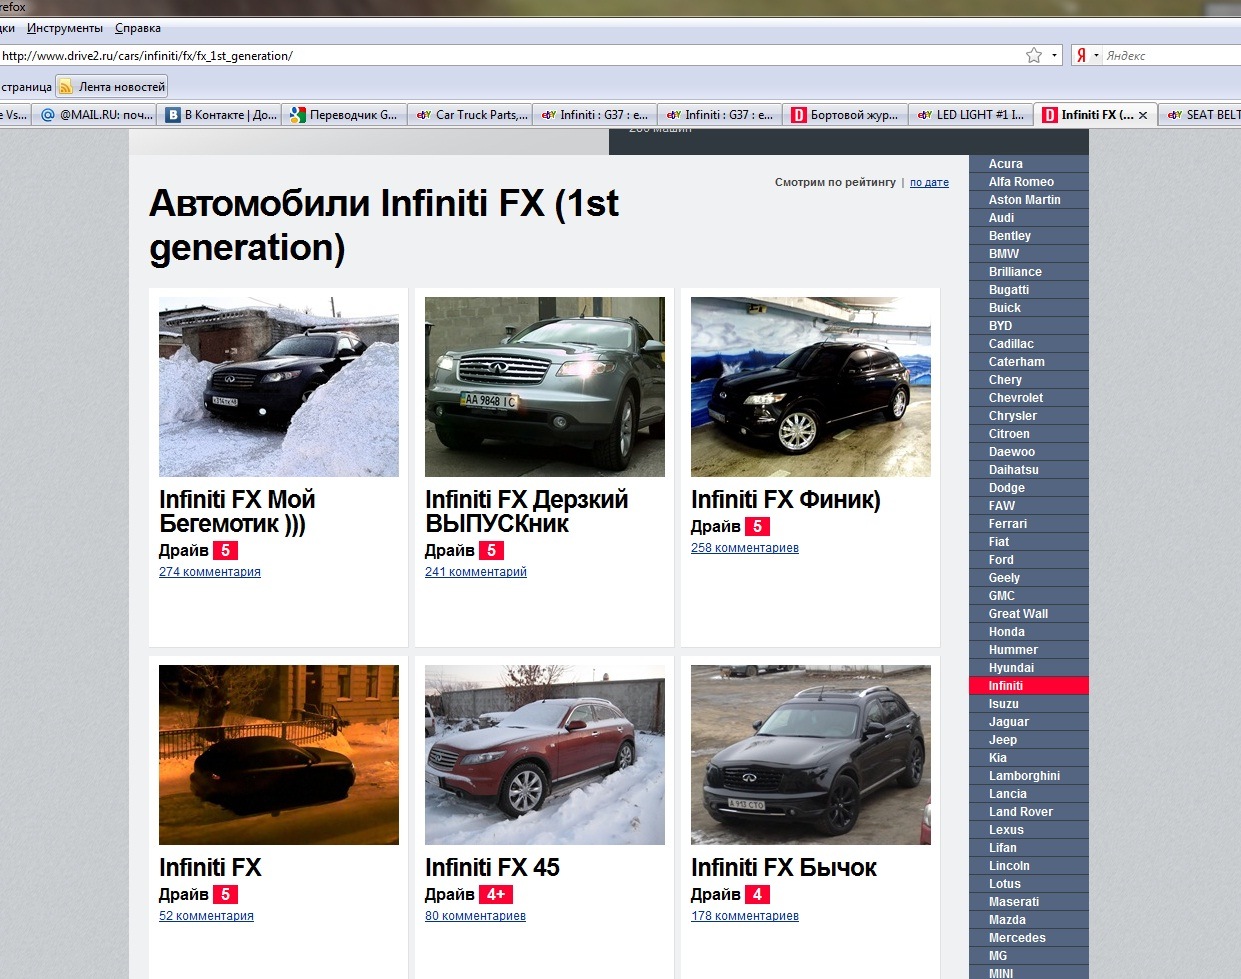Open the 178 комментариев link
The width and height of the screenshot is (1241, 979).
745,916
